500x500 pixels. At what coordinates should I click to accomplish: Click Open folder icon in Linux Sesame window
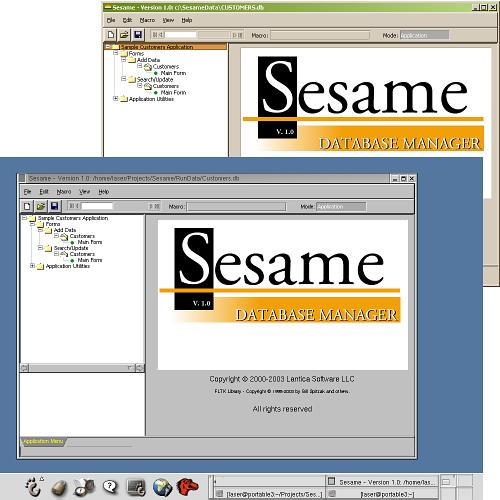tap(41, 206)
